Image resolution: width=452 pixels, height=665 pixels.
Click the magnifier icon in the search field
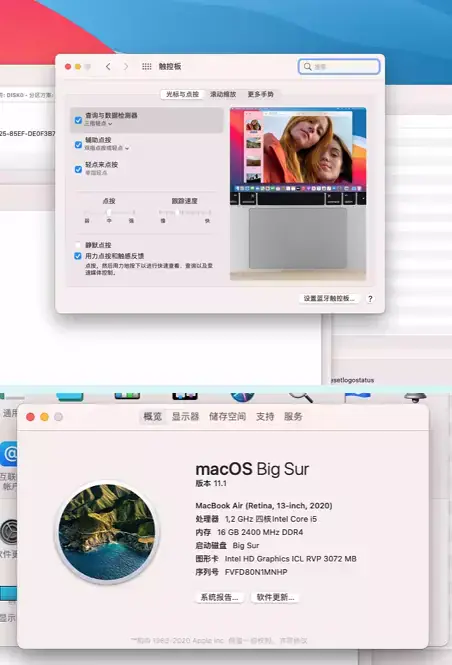307,67
